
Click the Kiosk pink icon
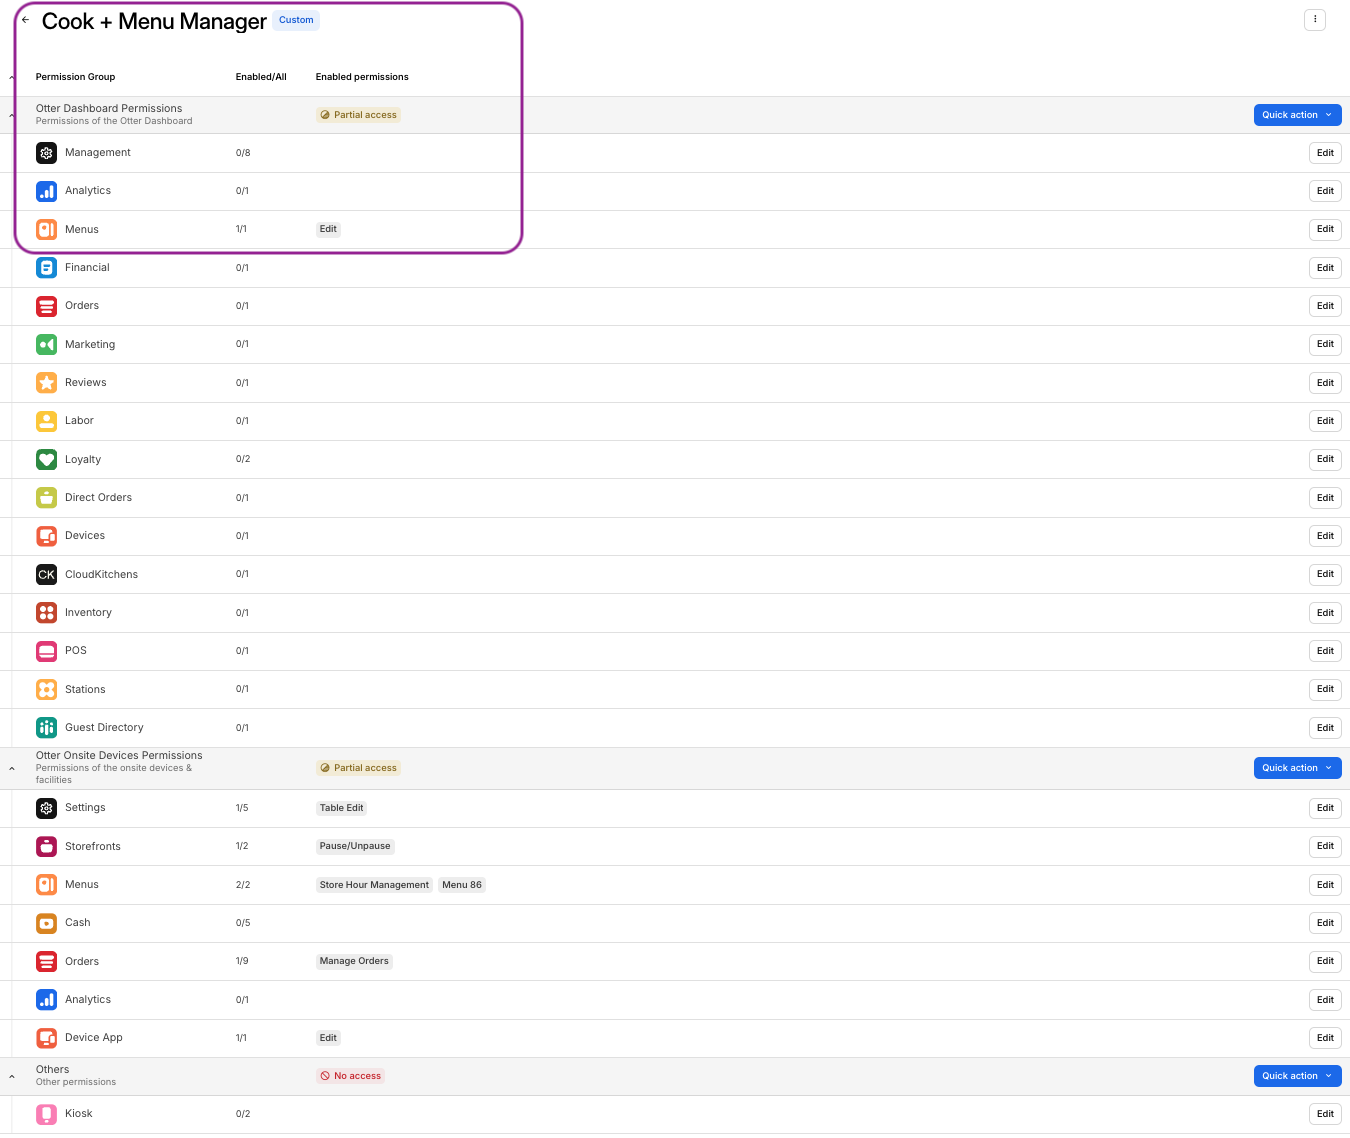click(46, 1114)
